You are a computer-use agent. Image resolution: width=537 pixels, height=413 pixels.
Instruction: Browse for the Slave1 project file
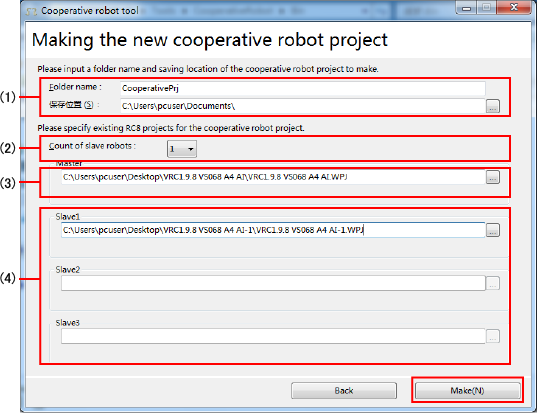click(493, 230)
